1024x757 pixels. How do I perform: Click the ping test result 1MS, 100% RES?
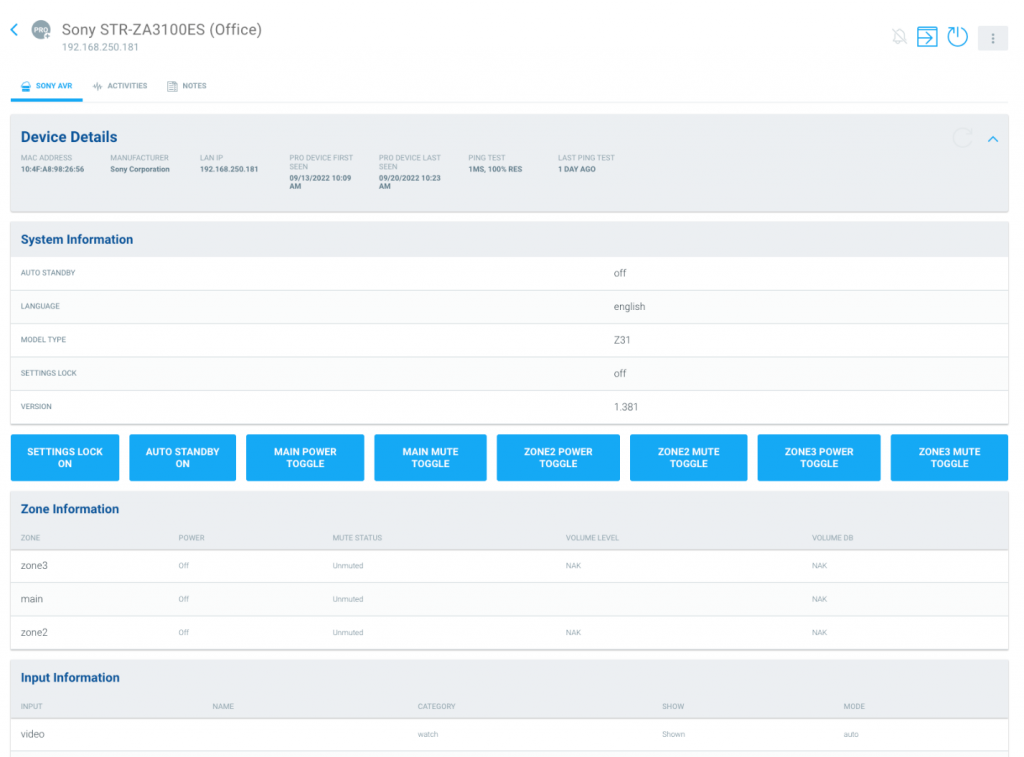pyautogui.click(x=495, y=169)
